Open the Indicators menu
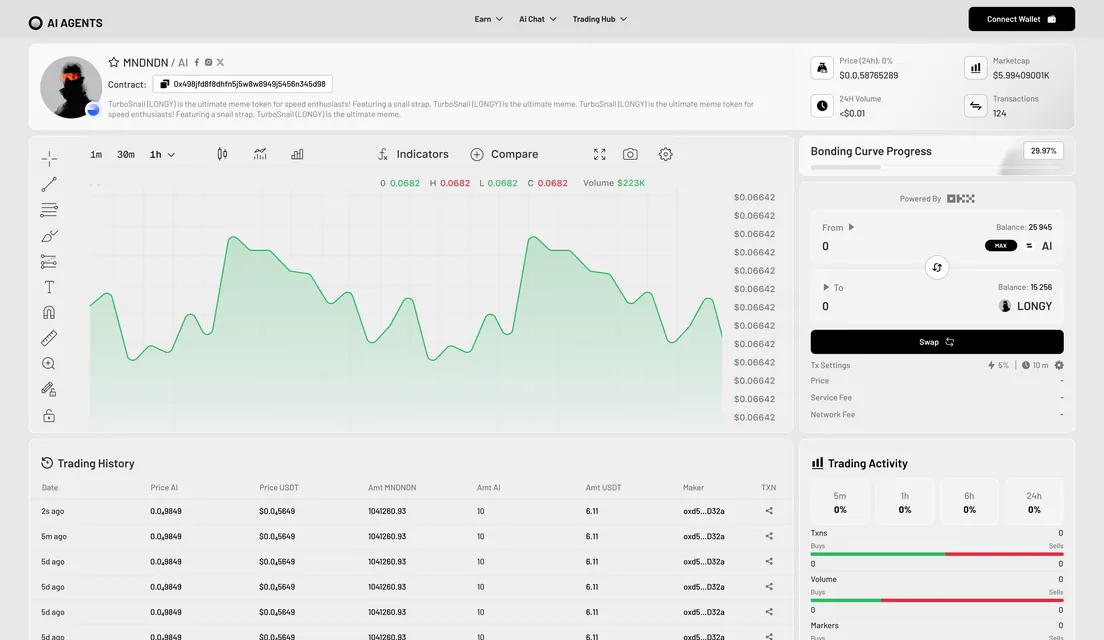 (x=413, y=154)
